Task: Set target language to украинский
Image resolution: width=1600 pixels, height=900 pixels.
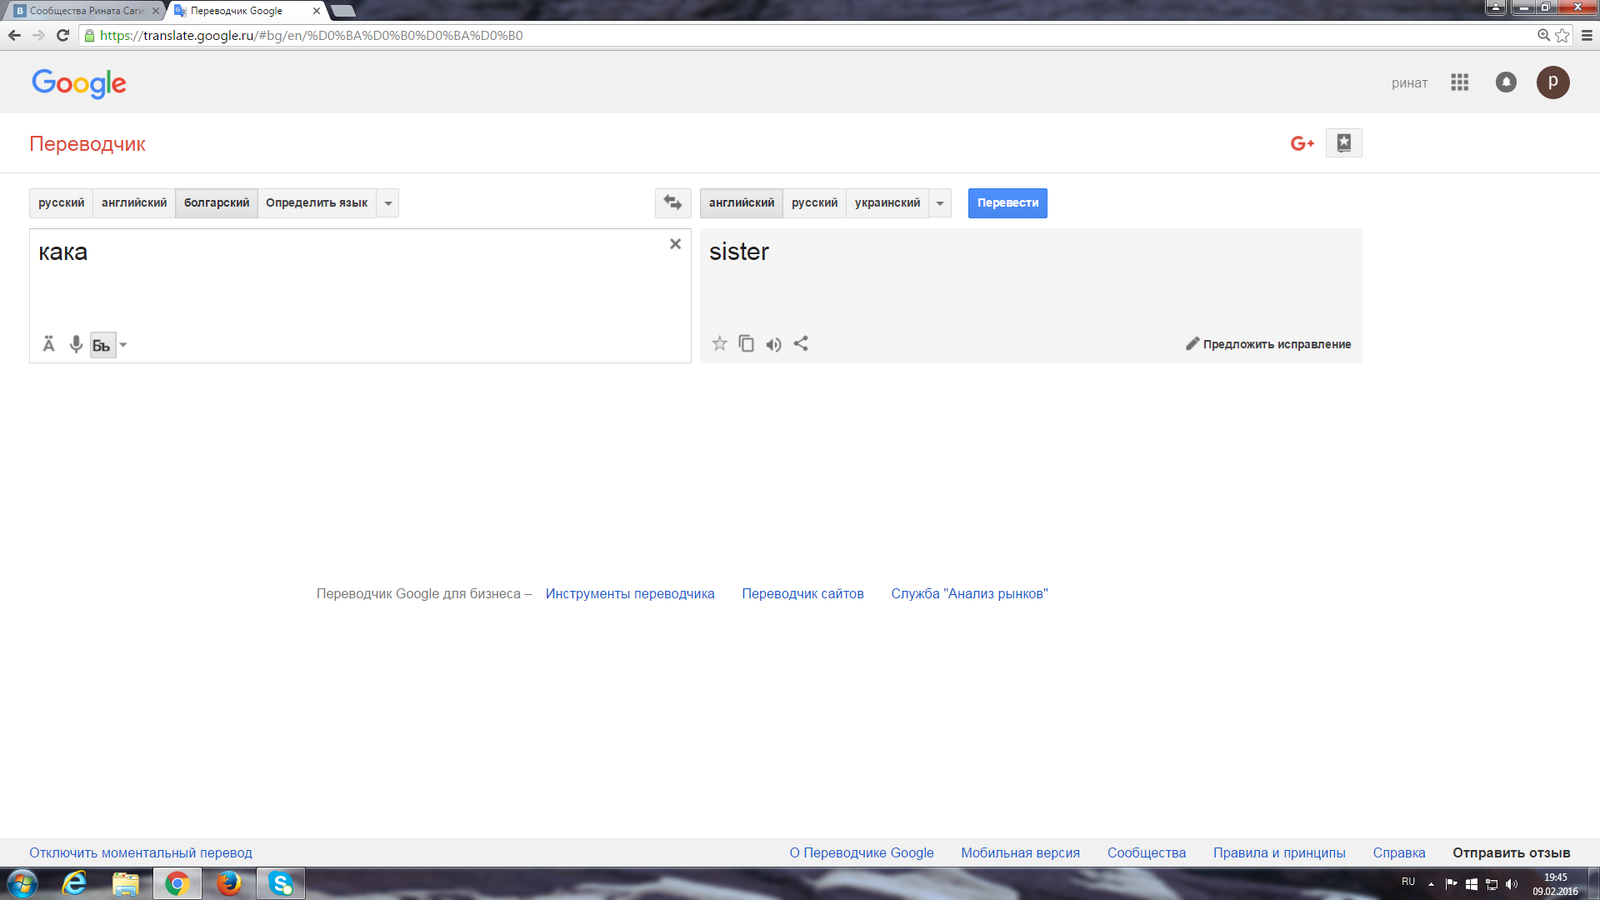Action: [887, 203]
